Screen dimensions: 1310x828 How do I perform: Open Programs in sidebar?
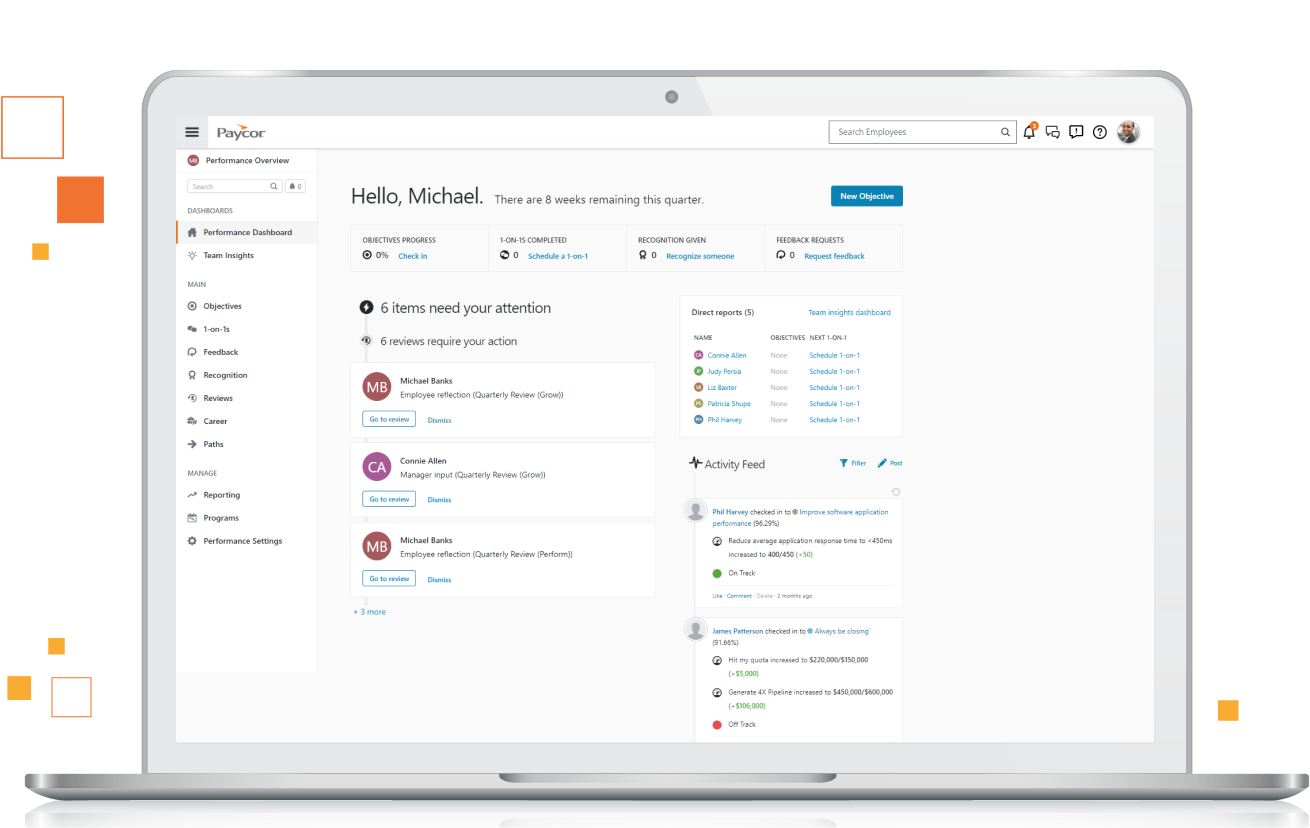221,518
